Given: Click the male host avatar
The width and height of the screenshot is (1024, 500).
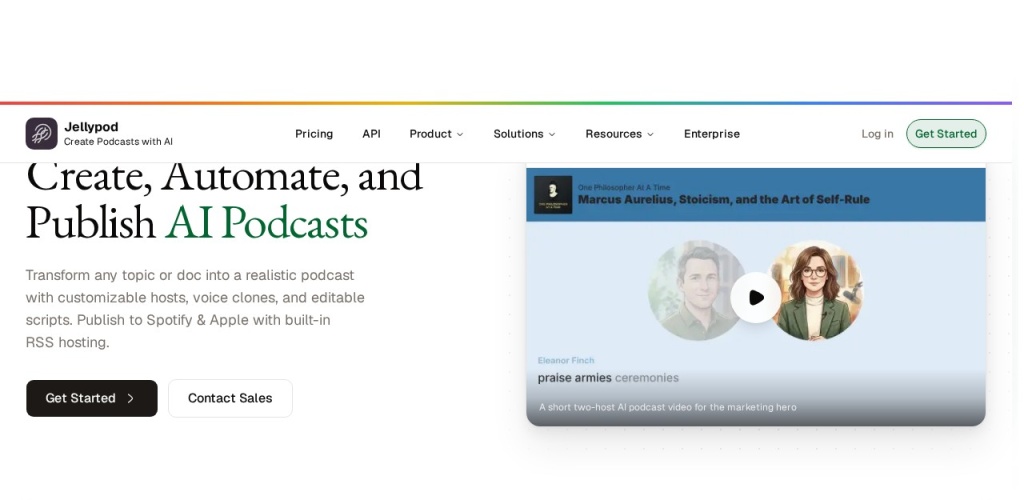Looking at the screenshot, I should click(x=697, y=290).
